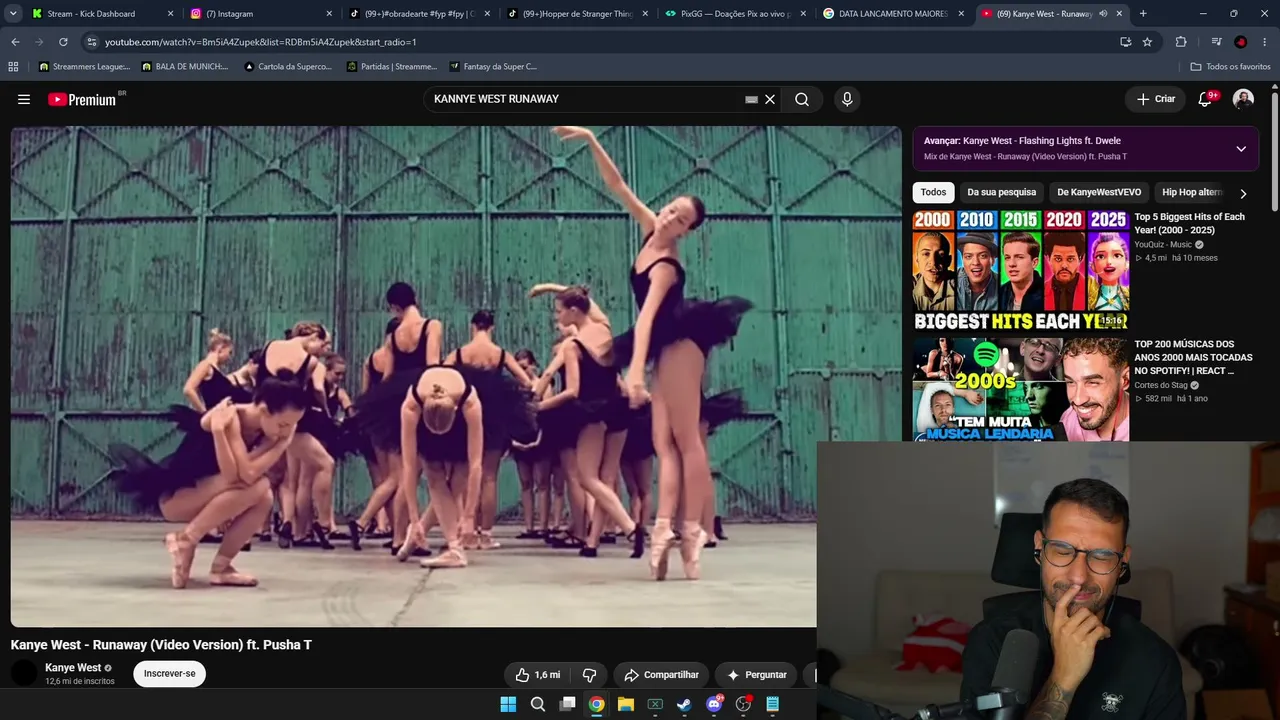The image size is (1280, 720).
Task: Open the Xbox app taskbar icon
Action: pos(655,704)
